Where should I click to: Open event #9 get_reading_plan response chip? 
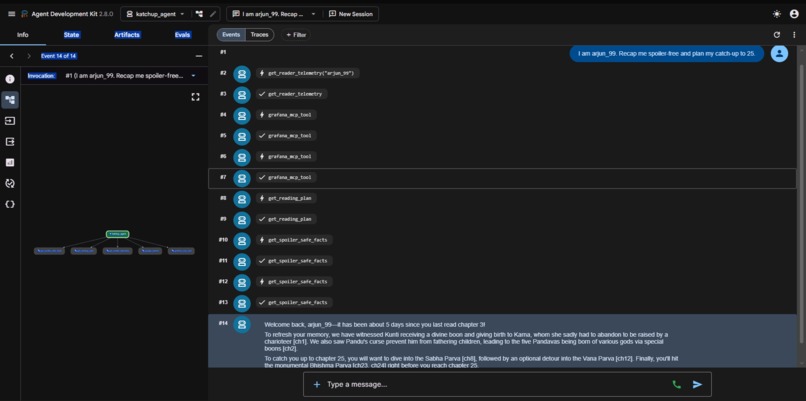[286, 219]
